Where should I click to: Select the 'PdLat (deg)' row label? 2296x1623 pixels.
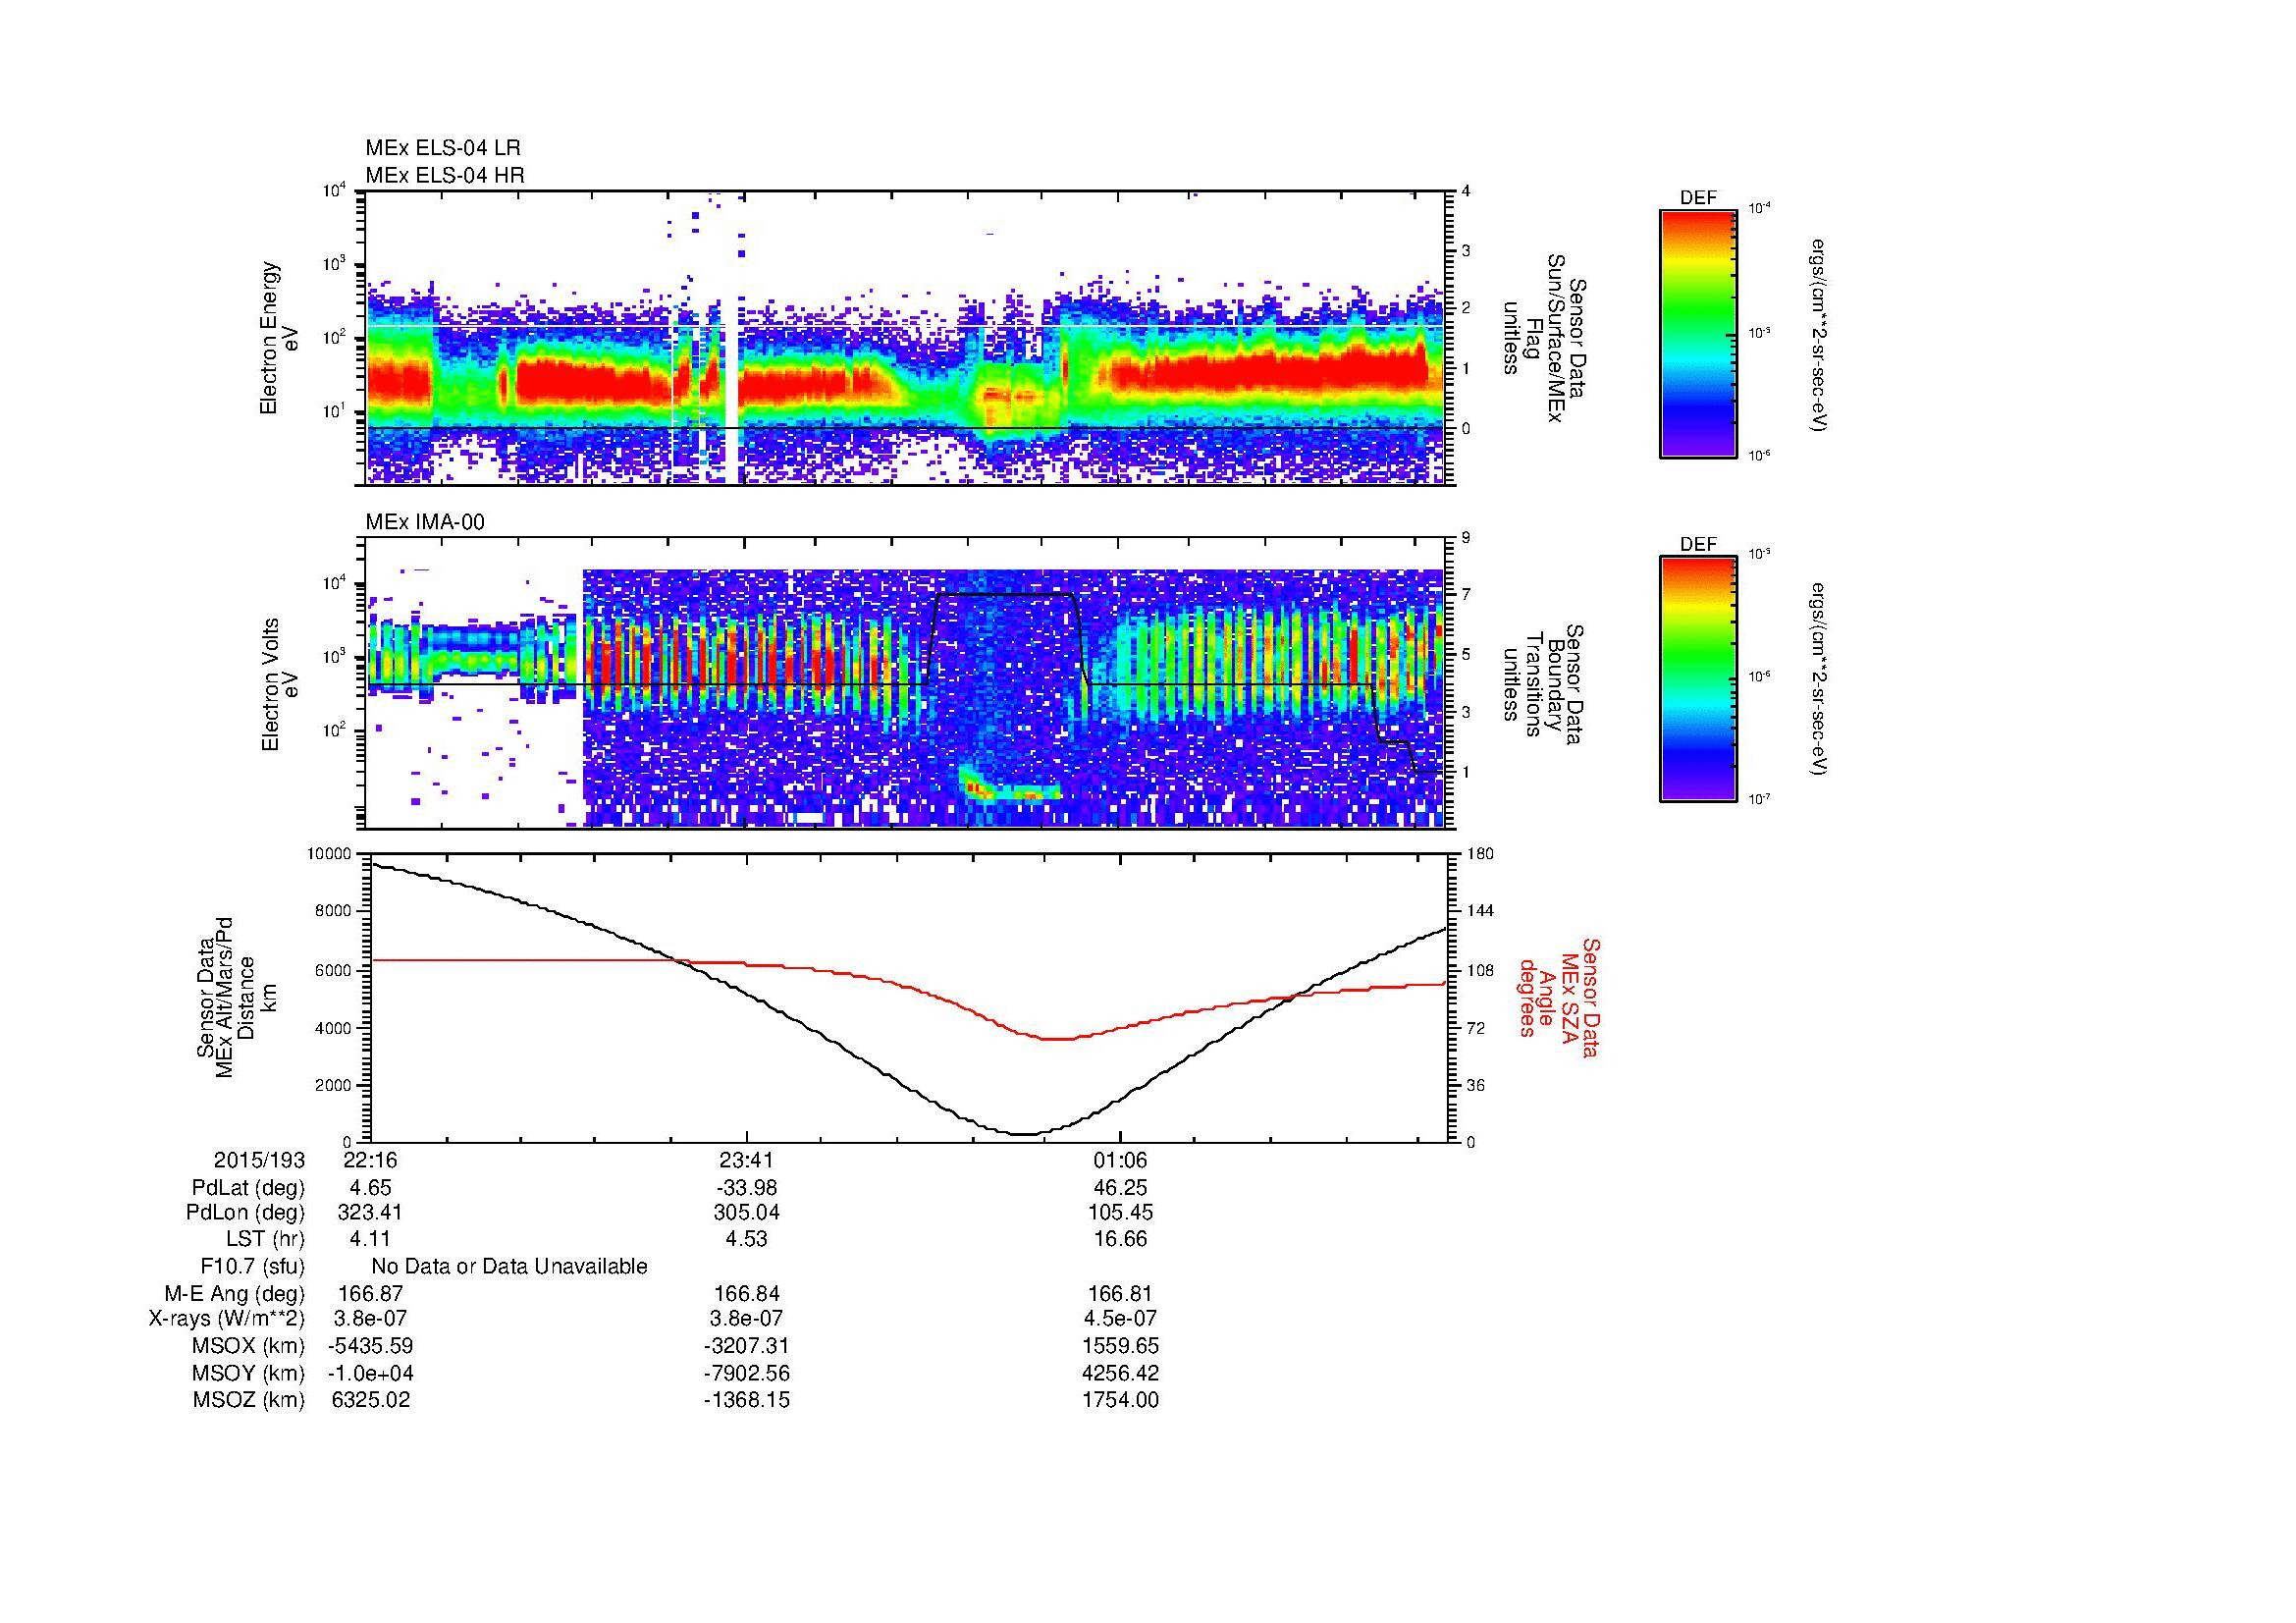[x=248, y=1188]
